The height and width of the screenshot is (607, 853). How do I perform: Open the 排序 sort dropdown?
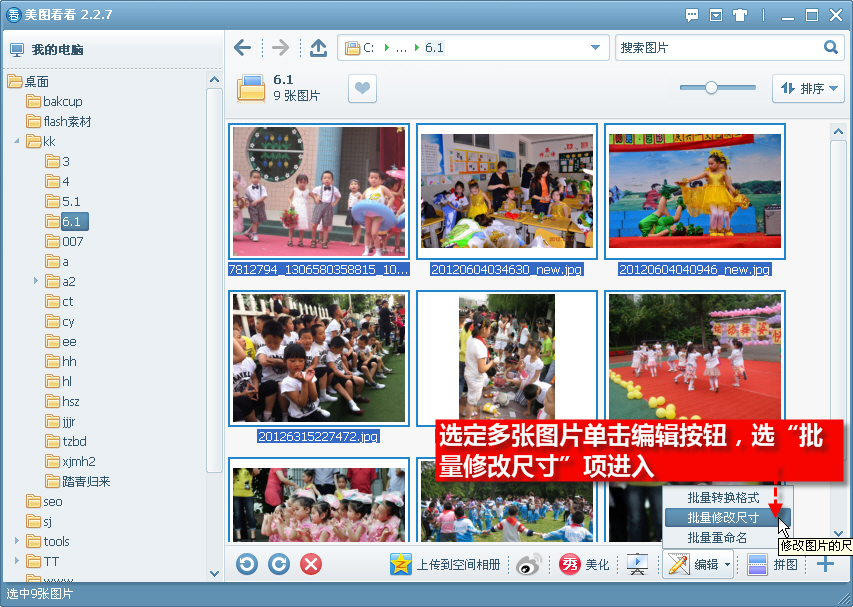[x=808, y=88]
